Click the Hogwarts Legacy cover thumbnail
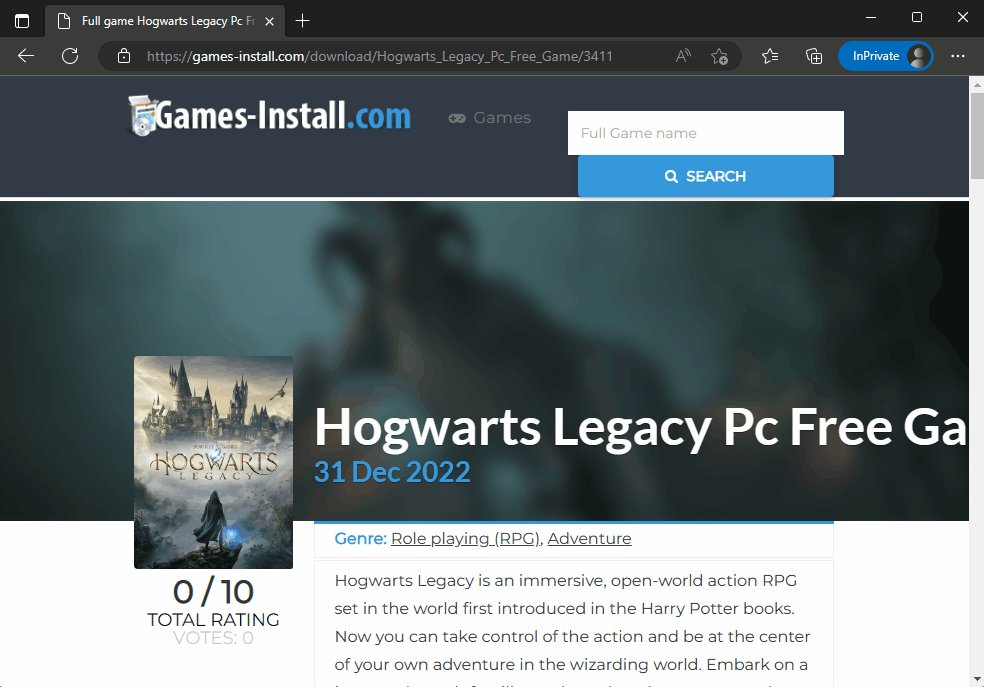The width and height of the screenshot is (984, 687). click(x=213, y=462)
